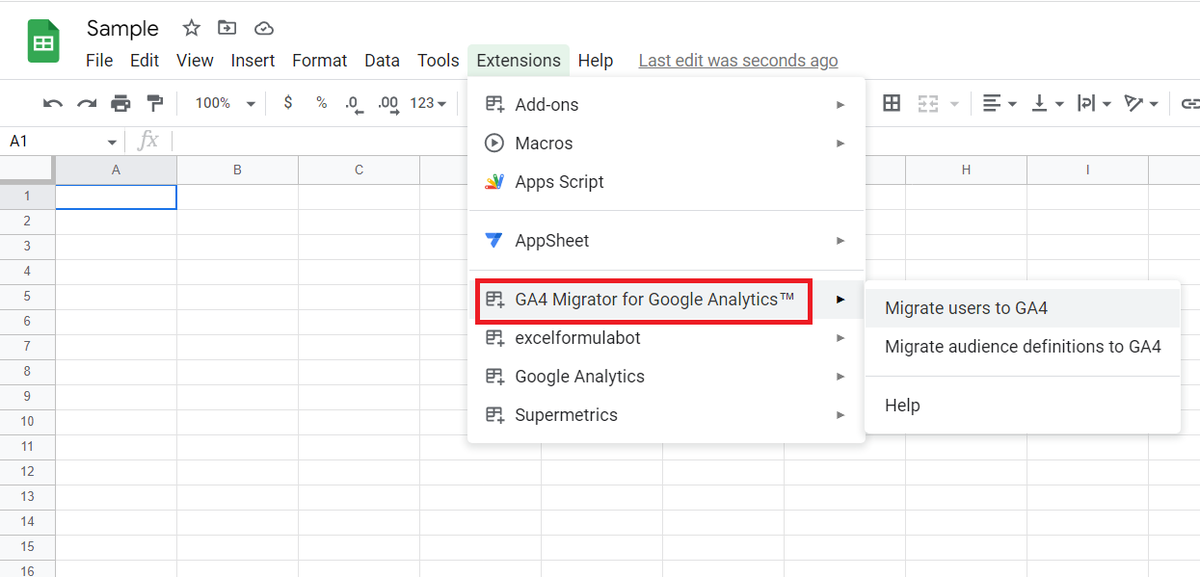Image resolution: width=1200 pixels, height=577 pixels.
Task: Select column H header
Action: click(966, 170)
